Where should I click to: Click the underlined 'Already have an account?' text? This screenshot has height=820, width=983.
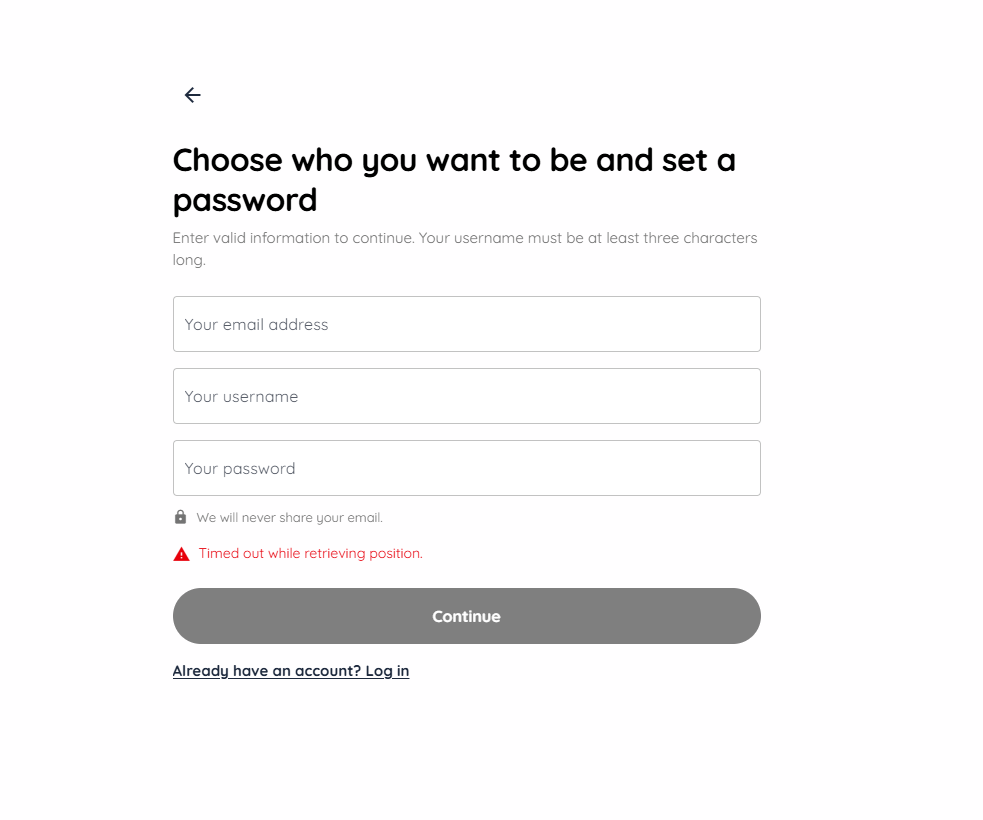click(x=291, y=670)
